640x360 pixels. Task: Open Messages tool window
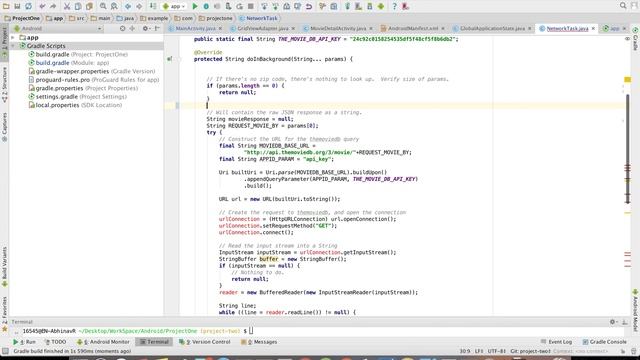tap(259, 342)
